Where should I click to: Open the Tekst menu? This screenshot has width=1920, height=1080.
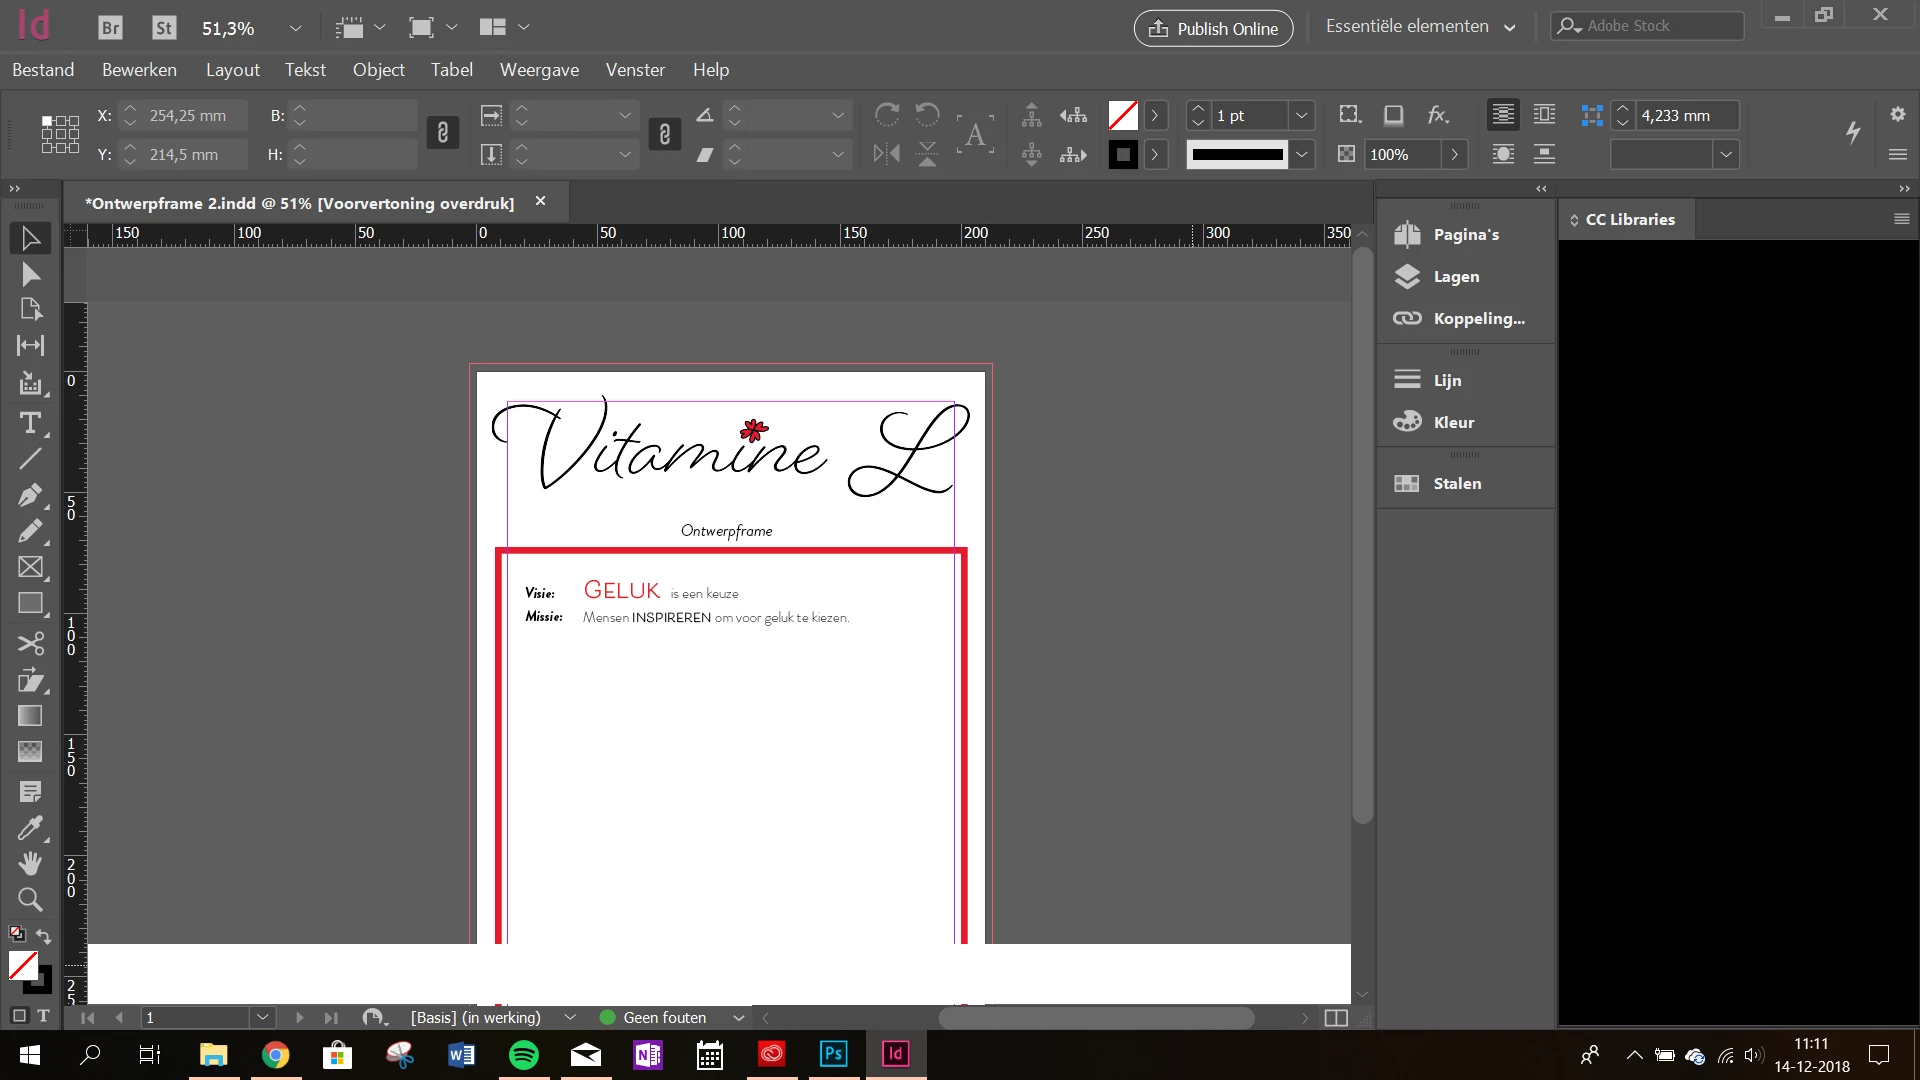(x=305, y=70)
